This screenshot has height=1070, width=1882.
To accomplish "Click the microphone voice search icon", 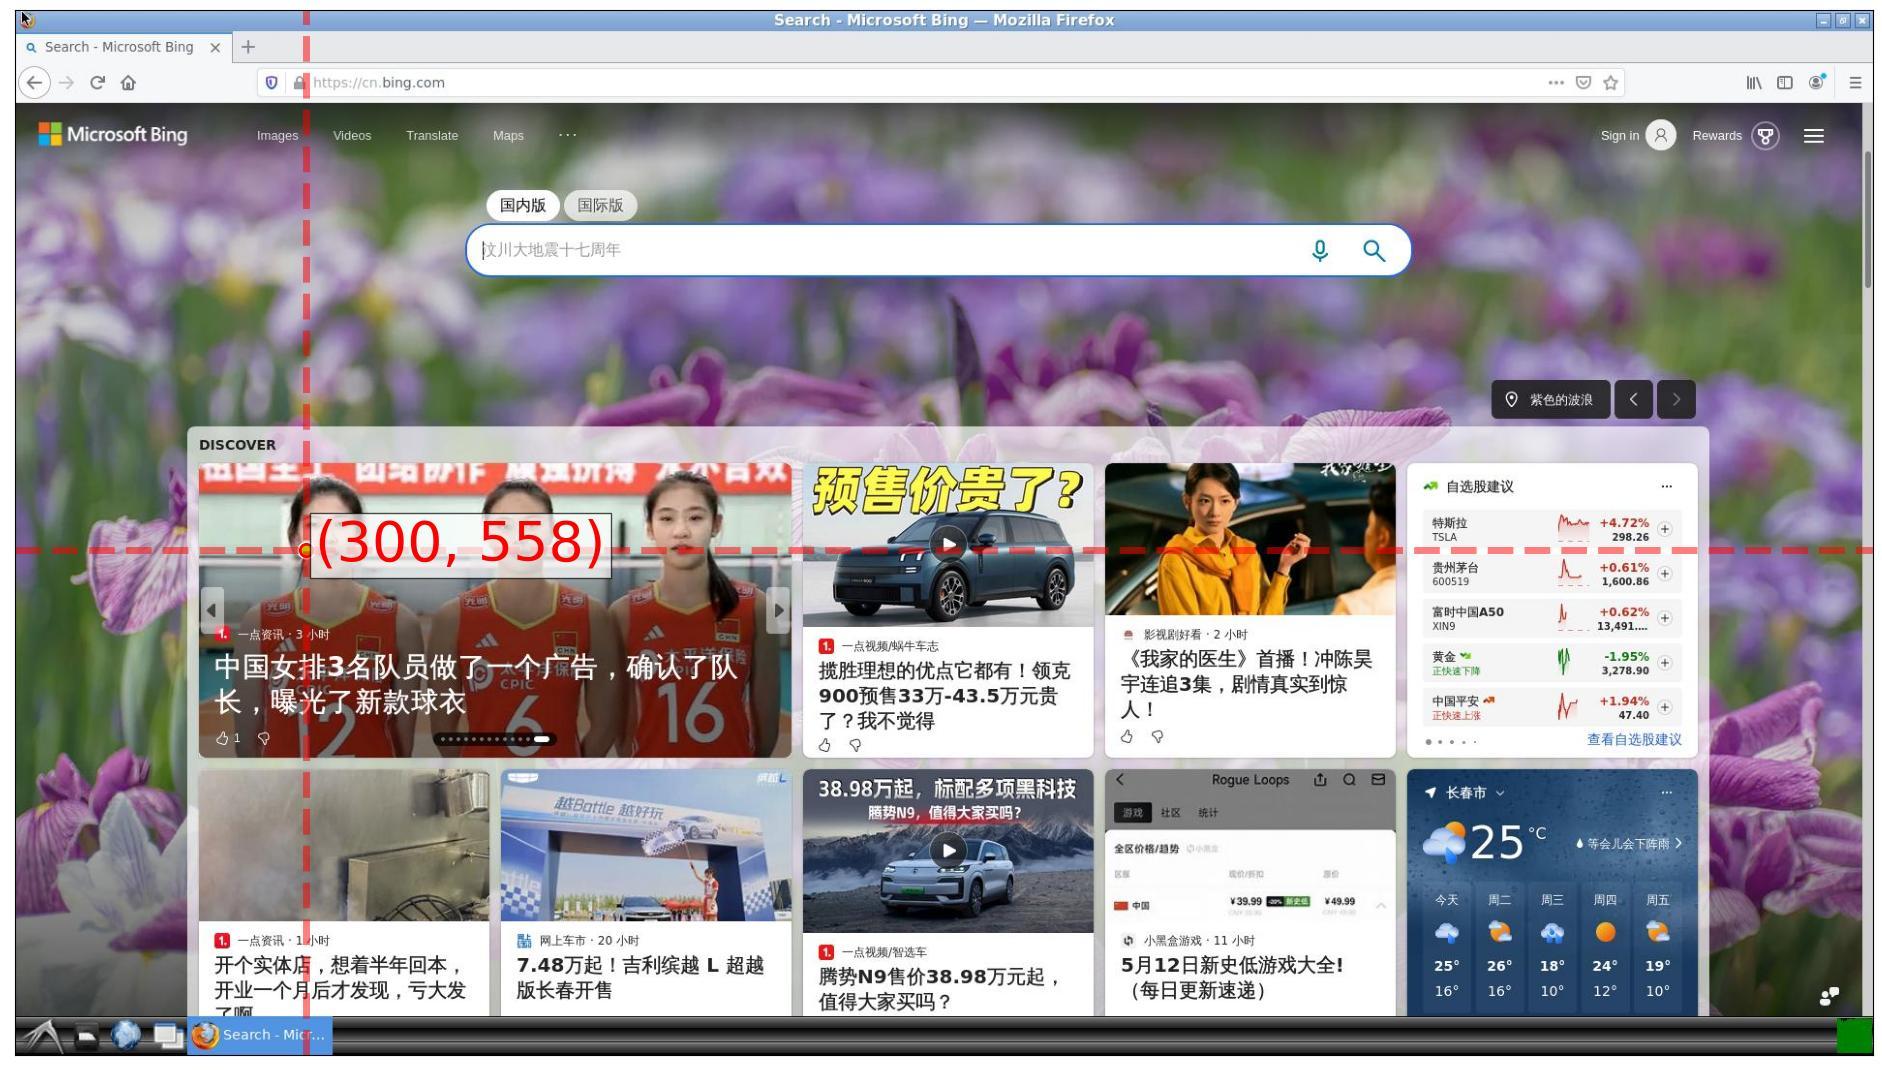I will [x=1320, y=250].
